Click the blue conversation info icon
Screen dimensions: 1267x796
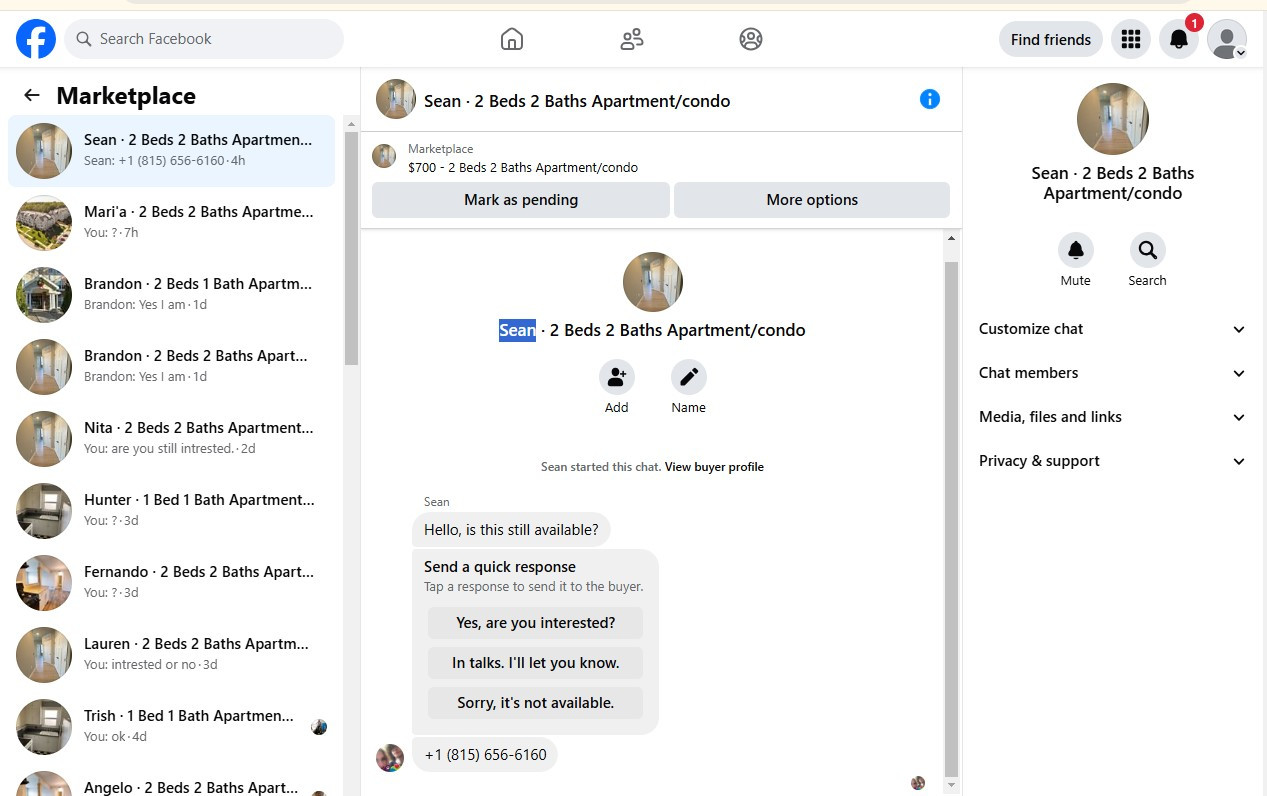pyautogui.click(x=930, y=99)
